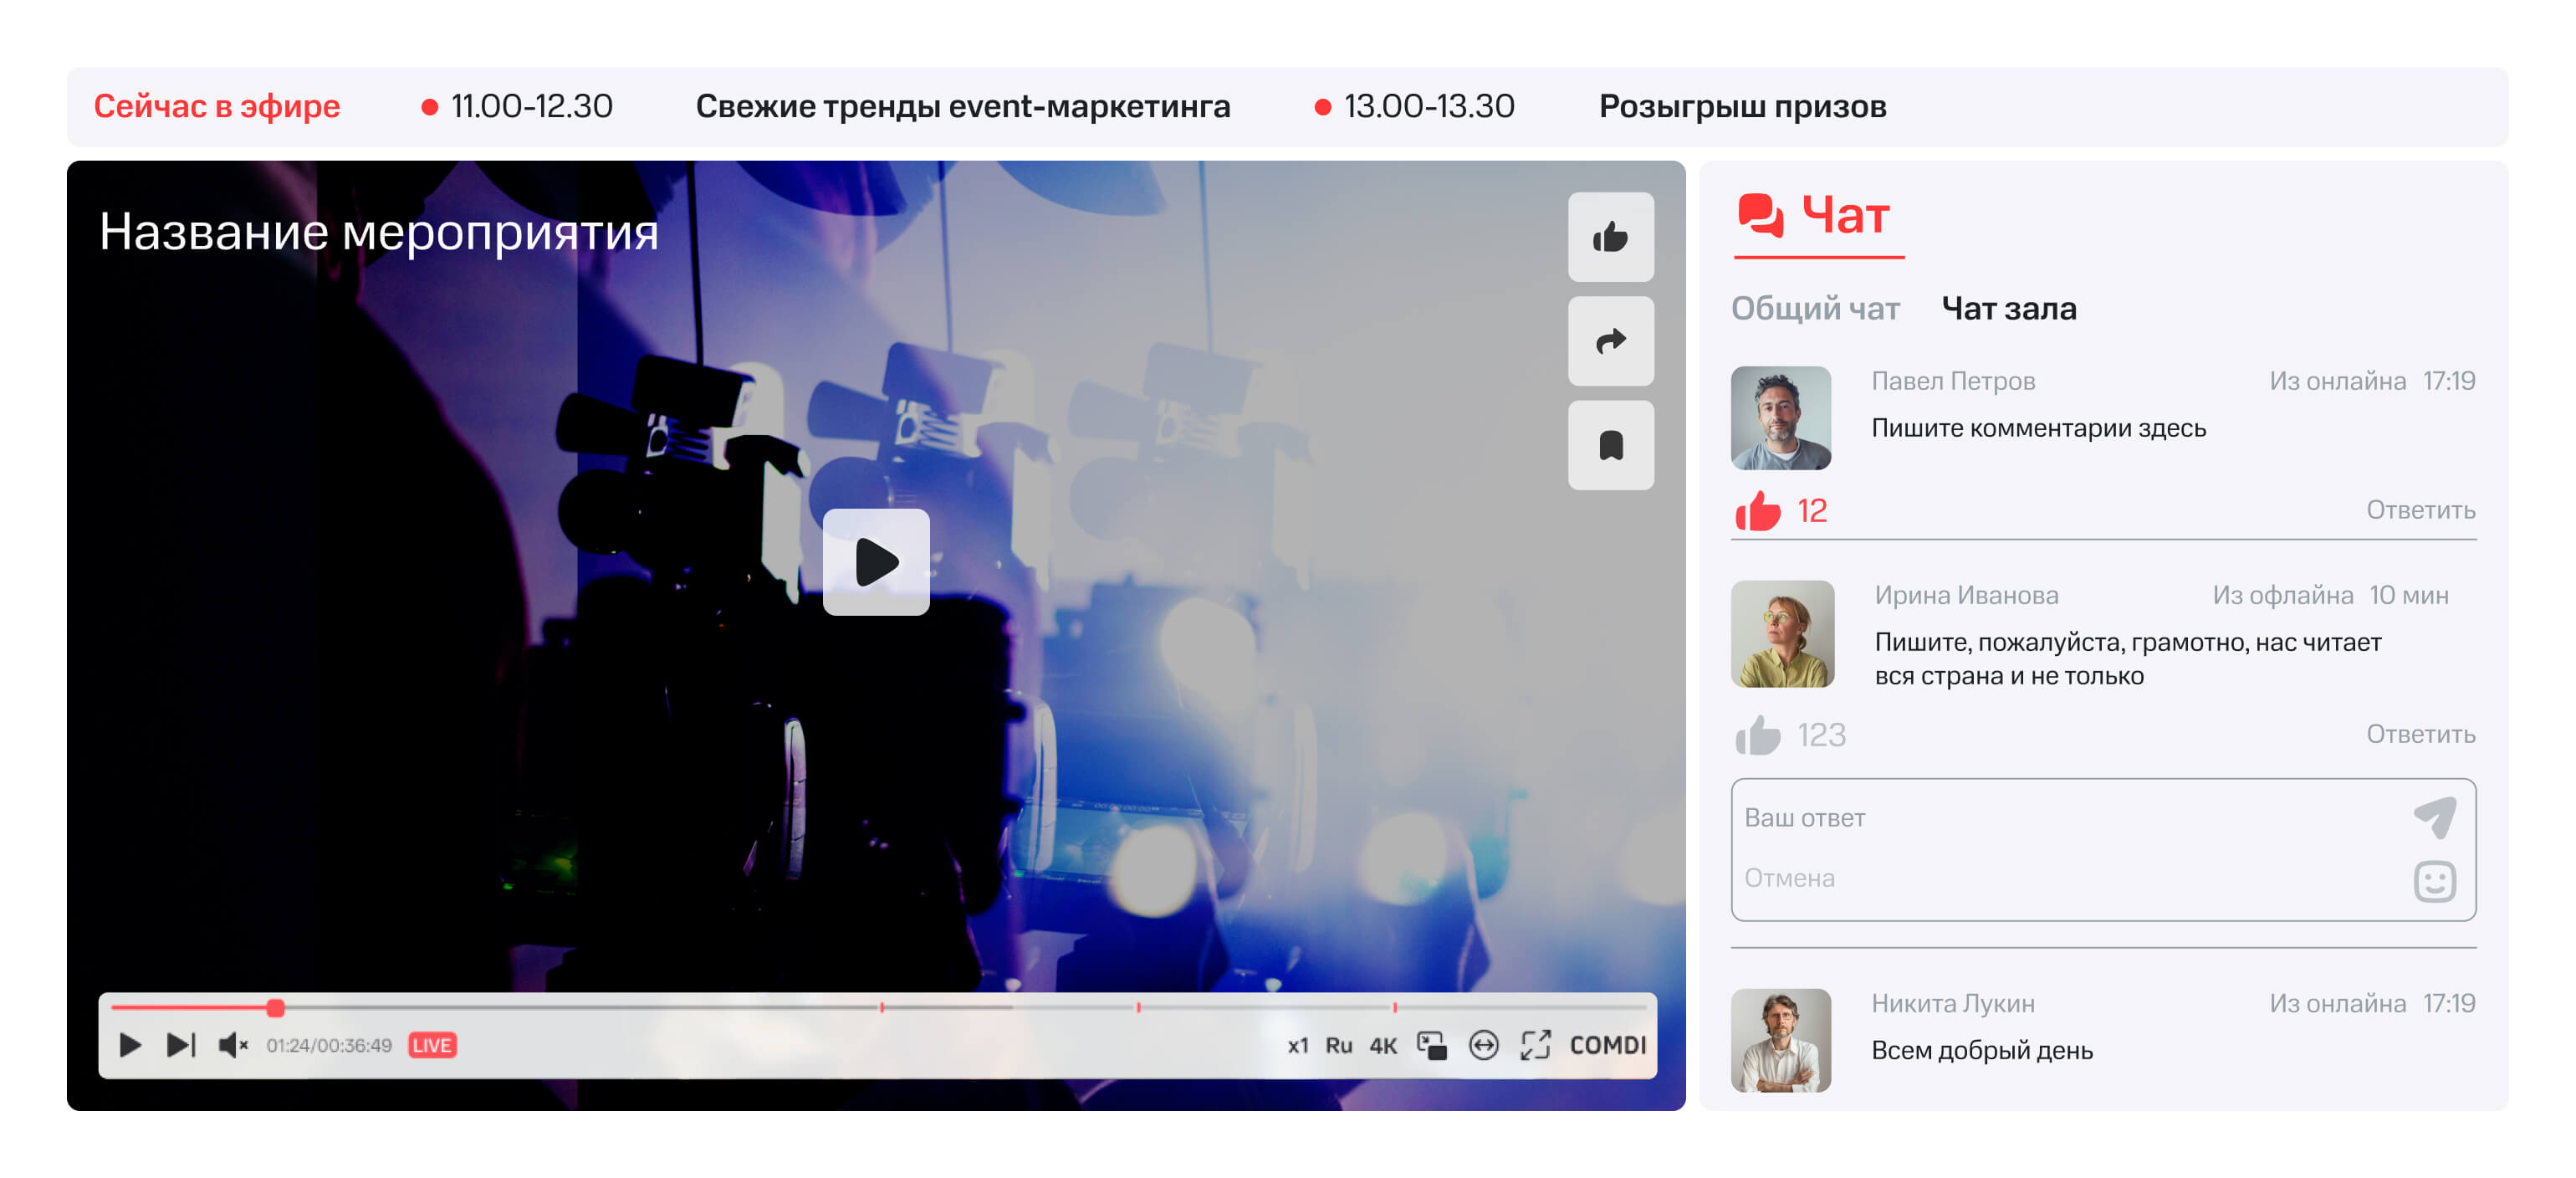The image size is (2576, 1178).
Task: Switch to the Общий чат tab
Action: 1814,308
